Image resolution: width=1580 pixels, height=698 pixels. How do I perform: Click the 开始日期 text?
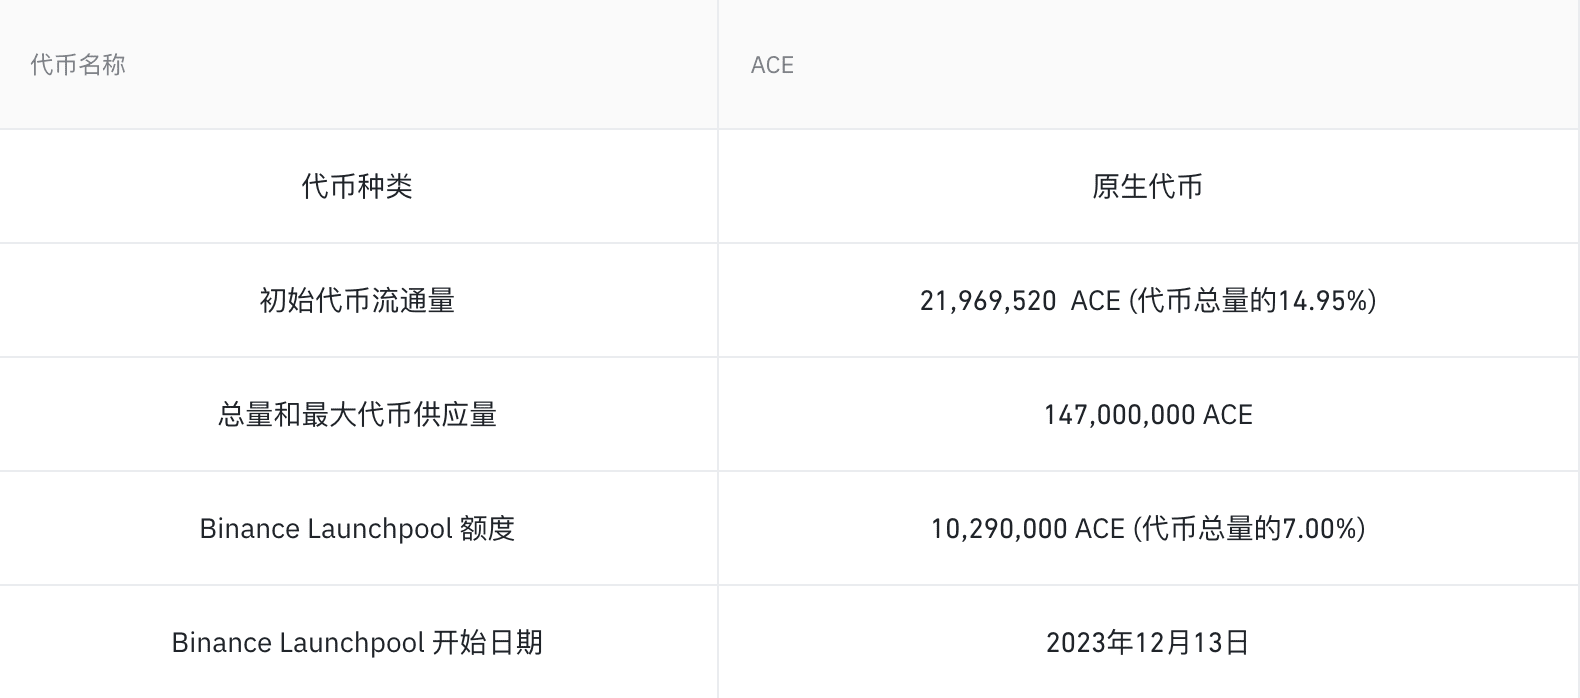tap(487, 642)
